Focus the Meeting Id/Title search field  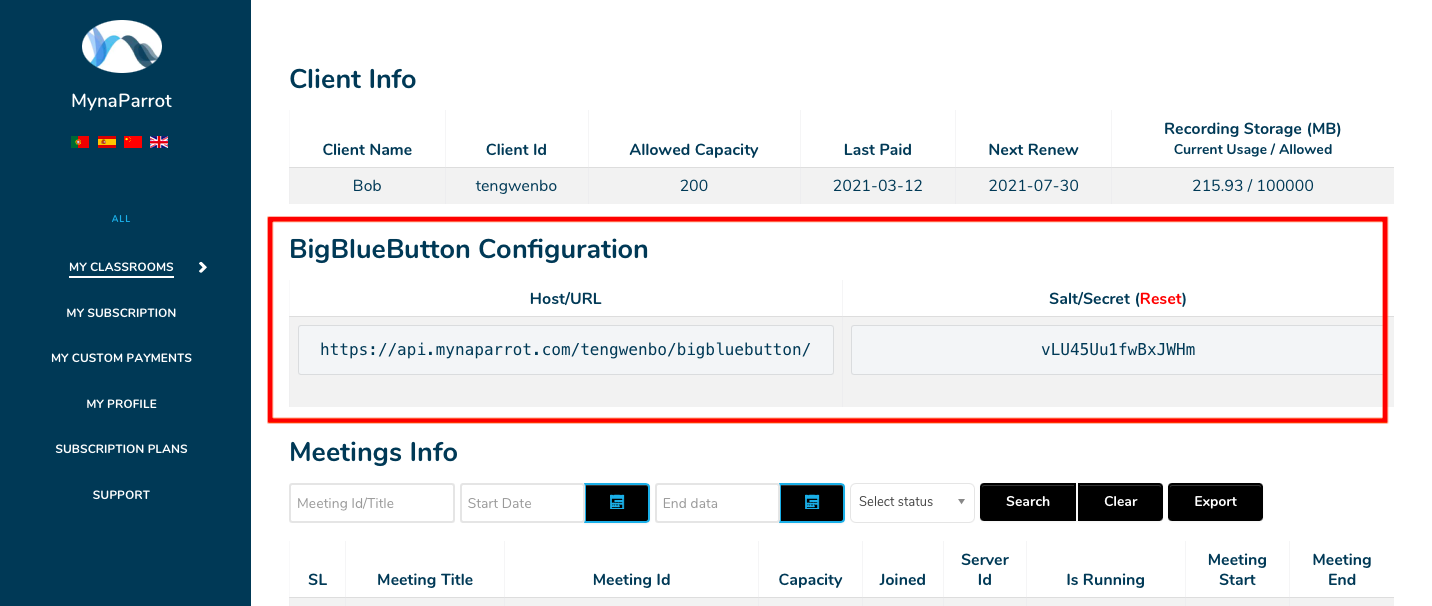372,502
